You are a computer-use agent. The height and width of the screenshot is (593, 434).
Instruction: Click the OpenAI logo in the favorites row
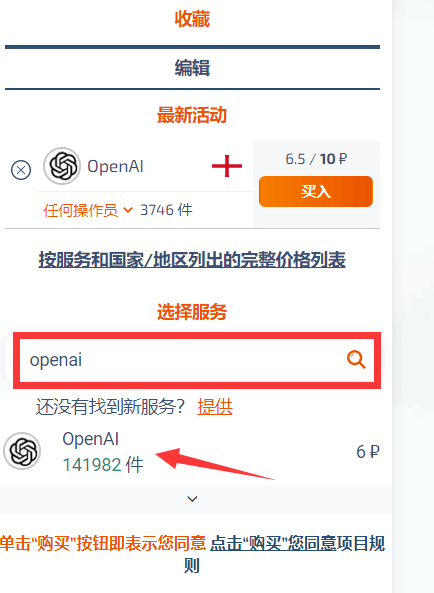(62, 166)
